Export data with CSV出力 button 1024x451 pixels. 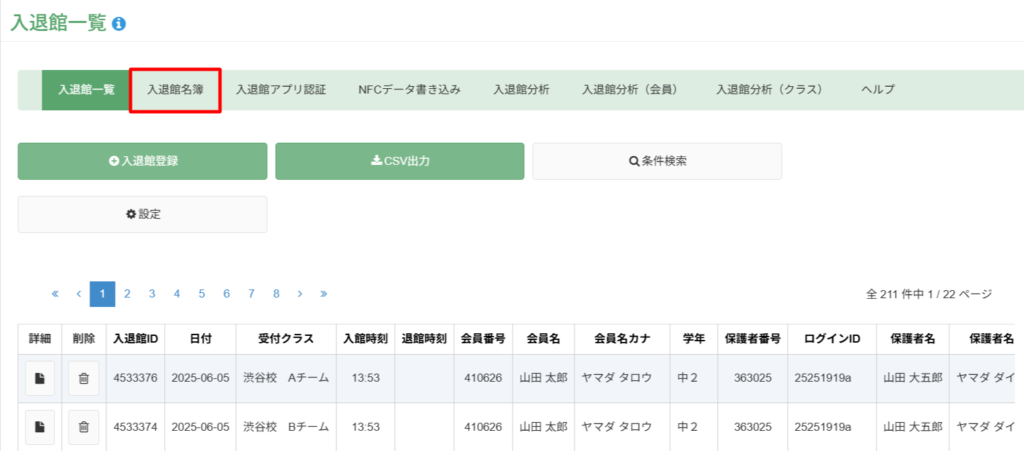(400, 161)
